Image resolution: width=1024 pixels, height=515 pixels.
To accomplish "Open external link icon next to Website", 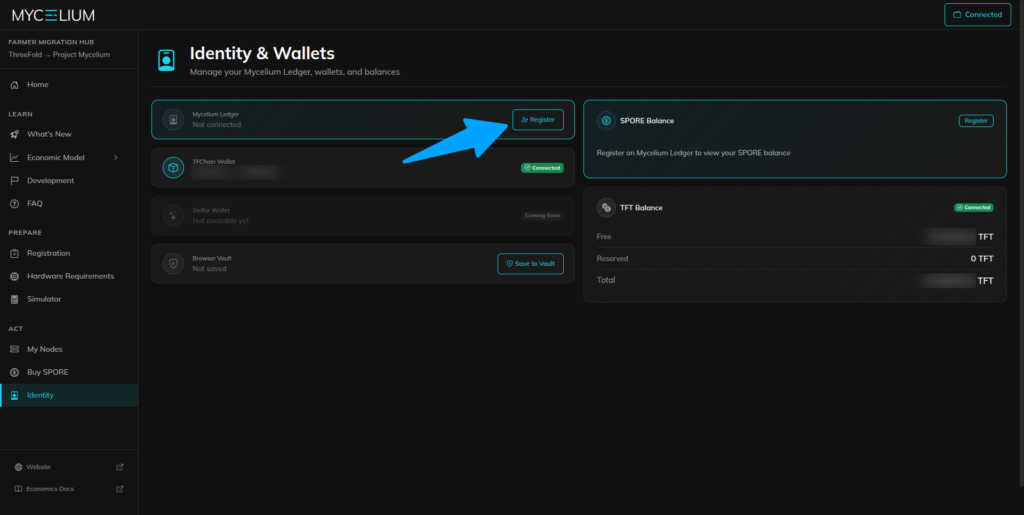I will [120, 467].
